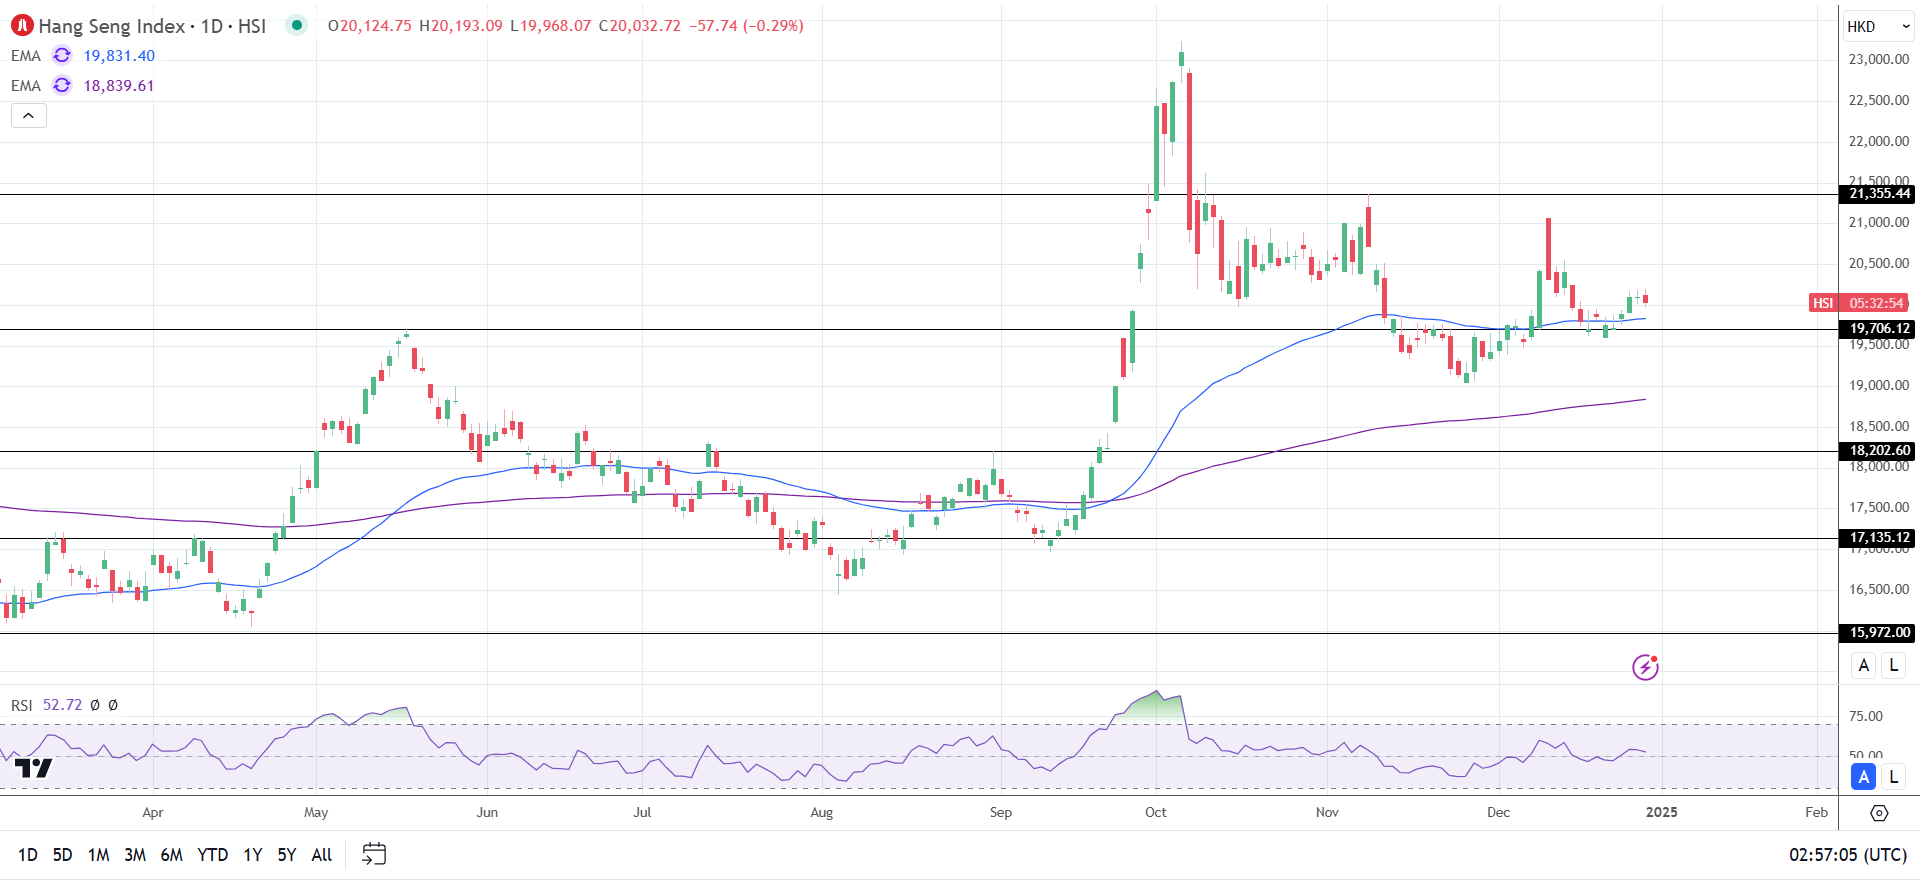Screen dimensions: 1920x880
Task: Toggle log scale L on the price axis
Action: (1893, 665)
